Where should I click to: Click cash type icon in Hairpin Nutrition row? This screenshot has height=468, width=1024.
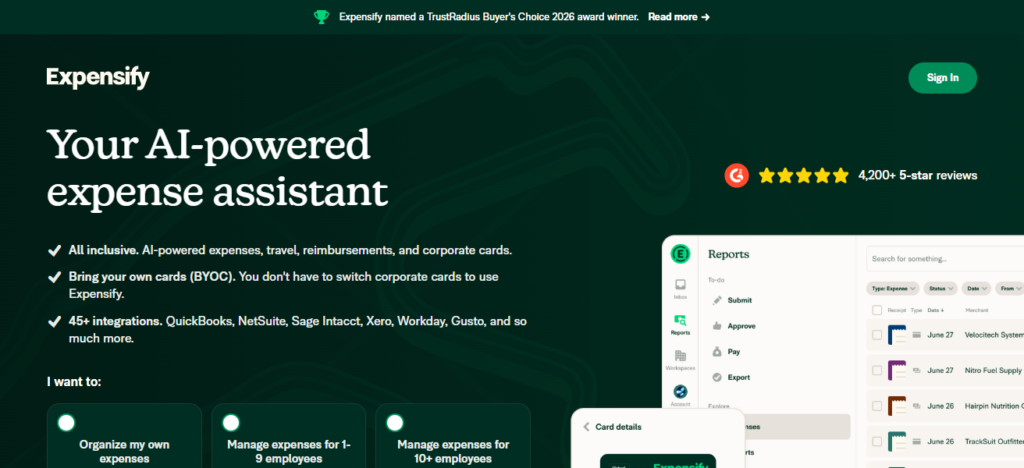pos(916,406)
